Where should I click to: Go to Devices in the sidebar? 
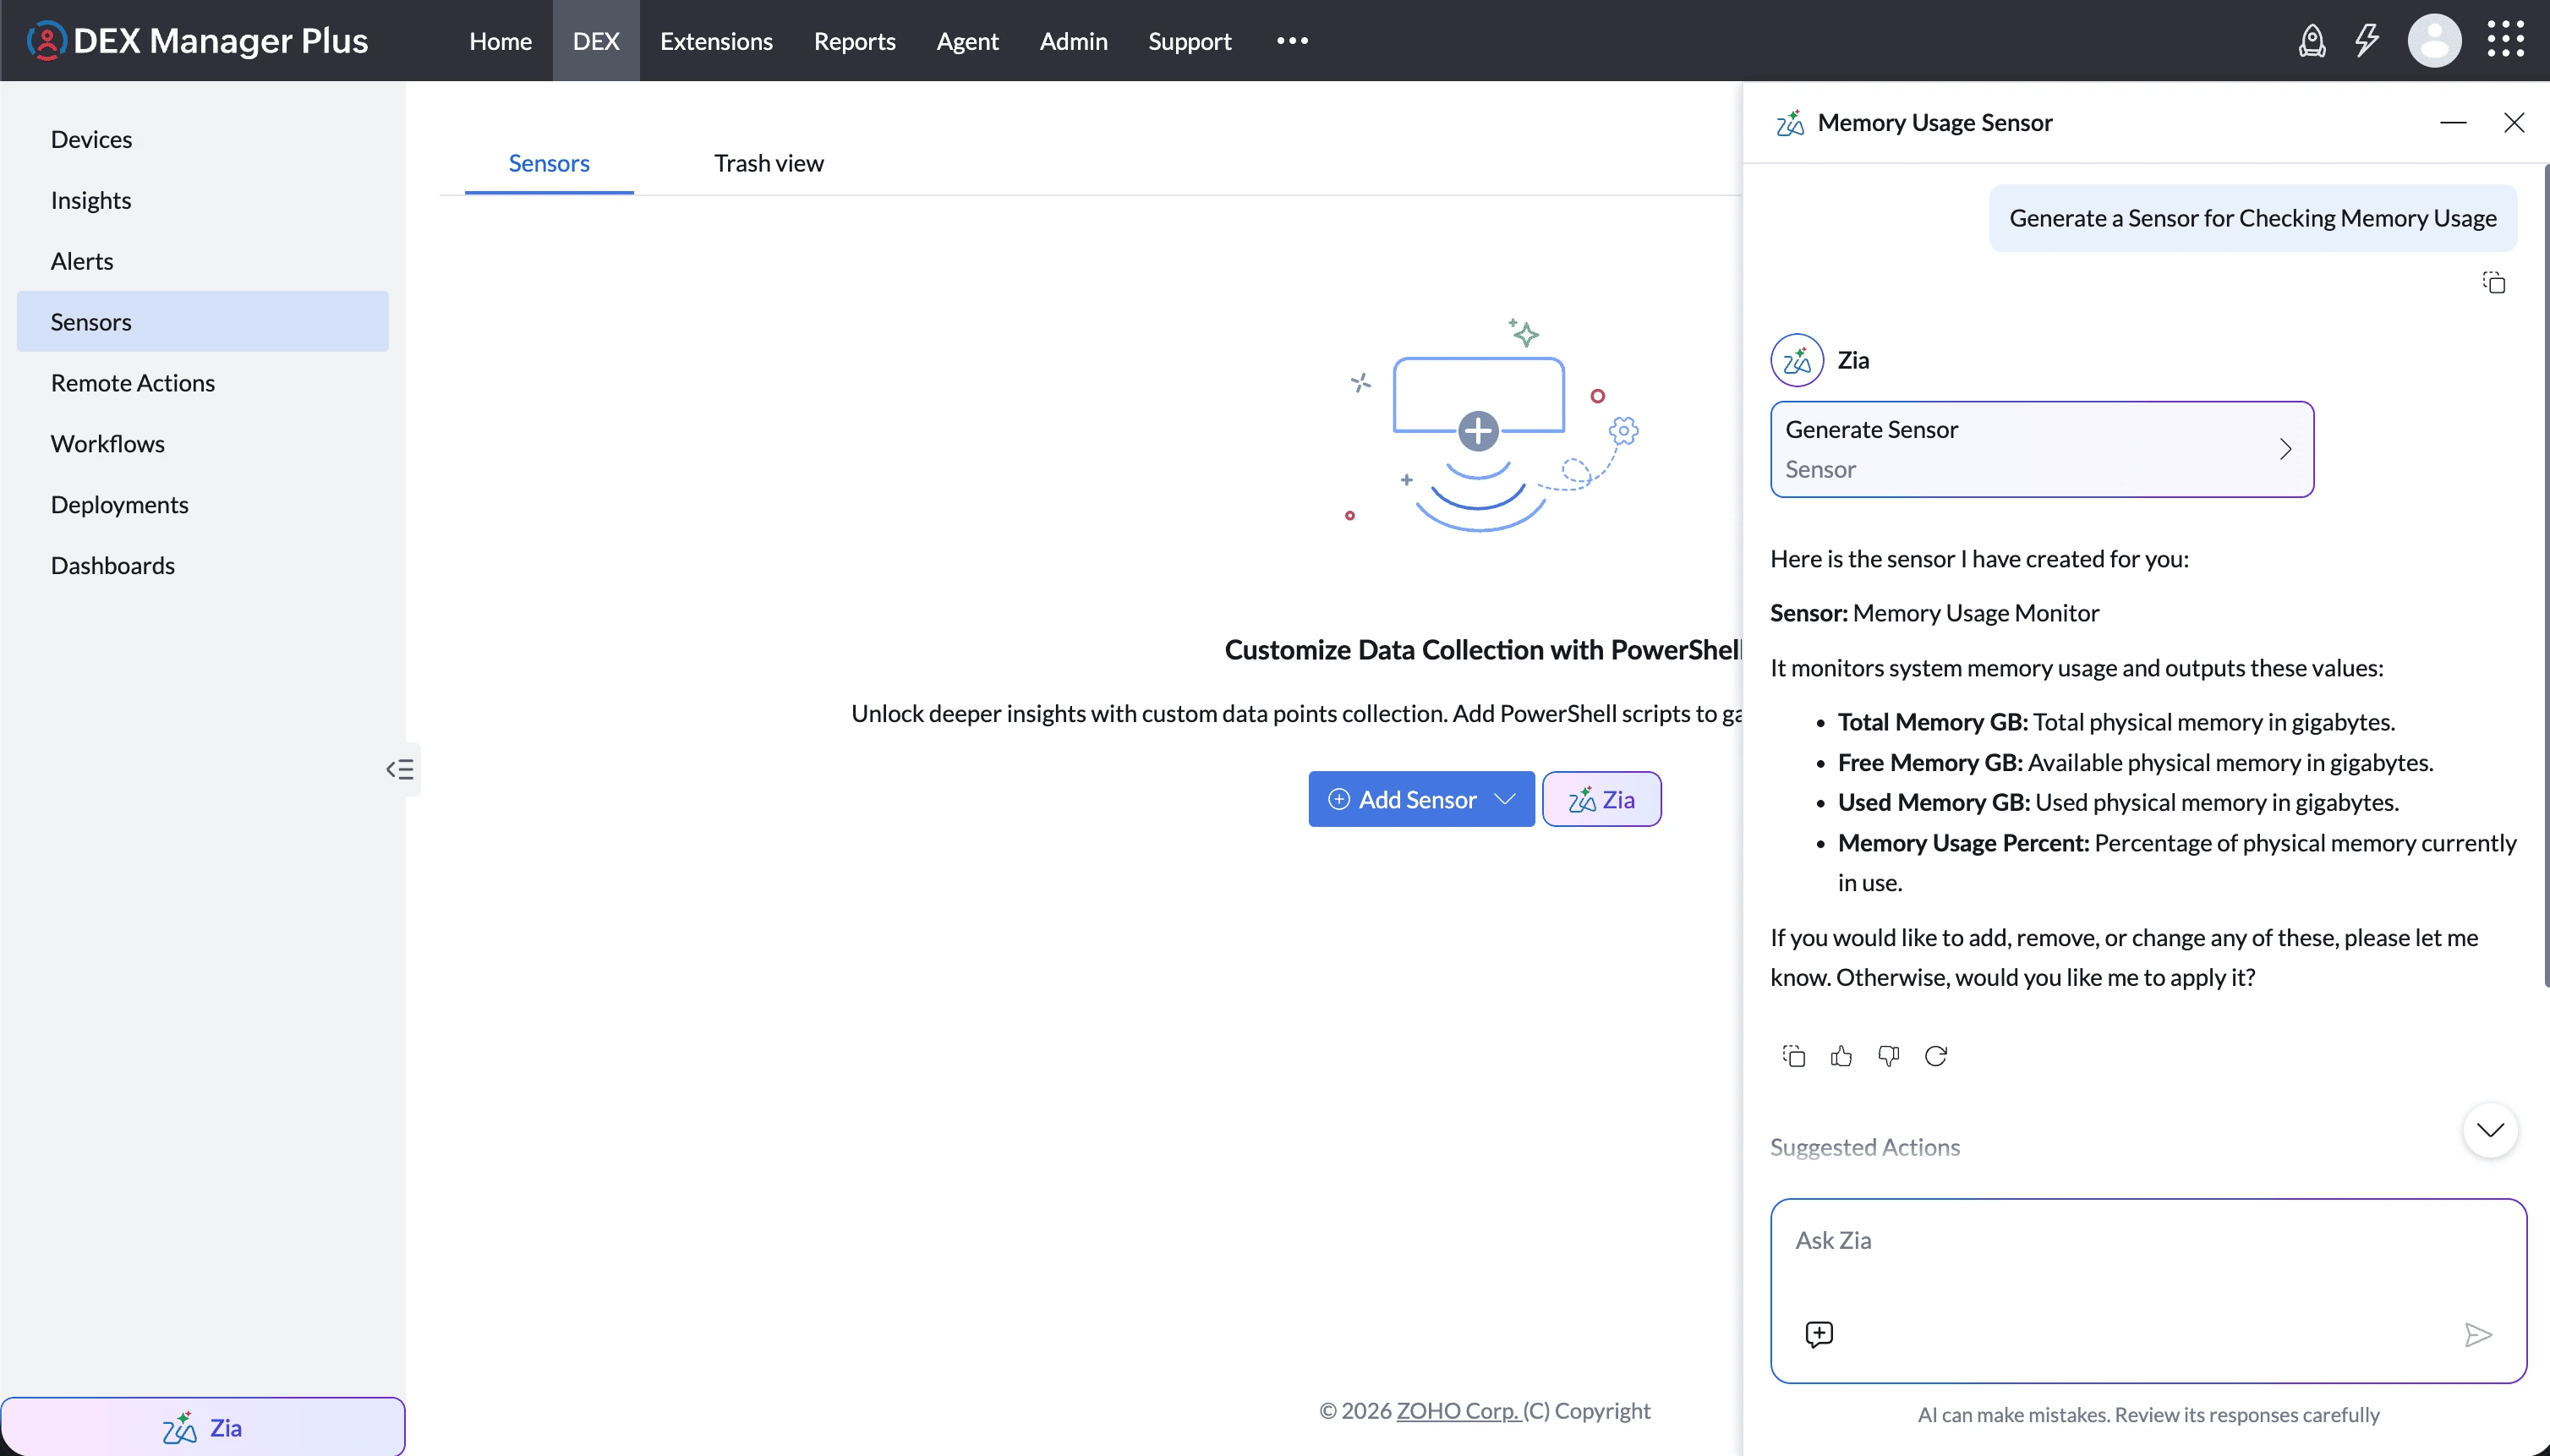(203, 139)
